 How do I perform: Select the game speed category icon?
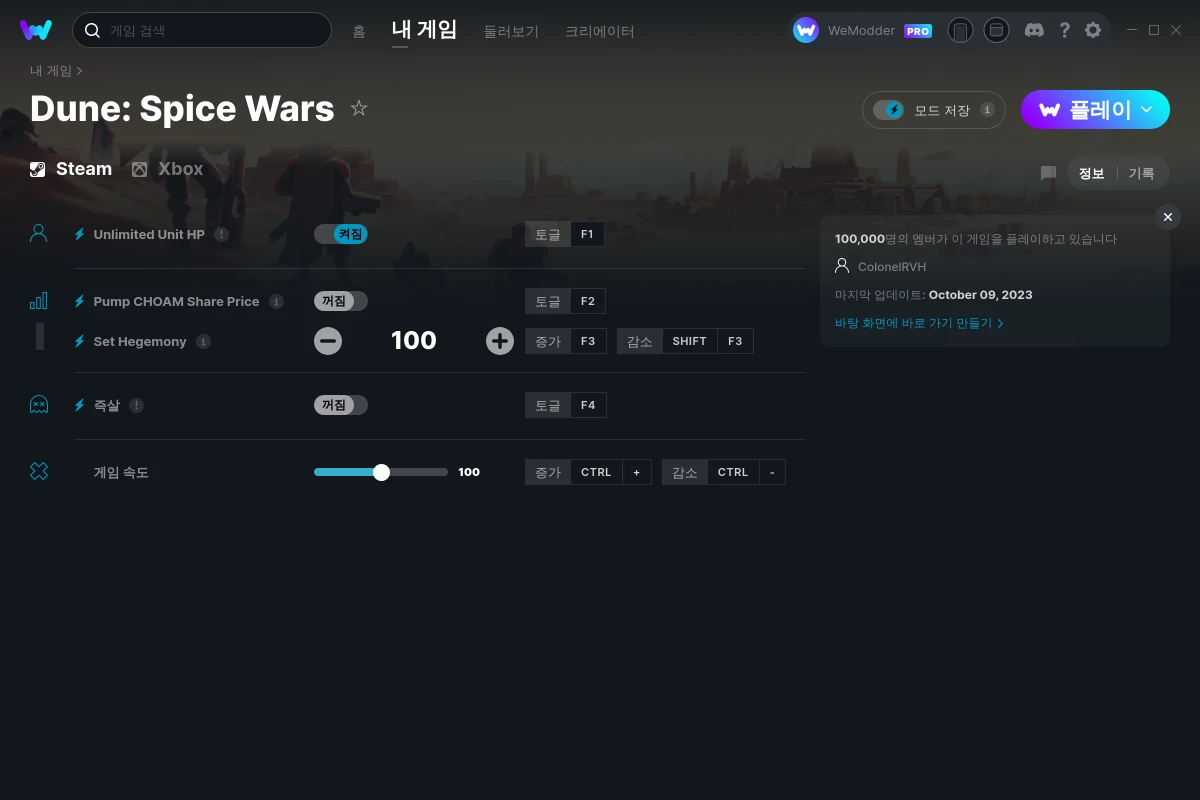[39, 471]
